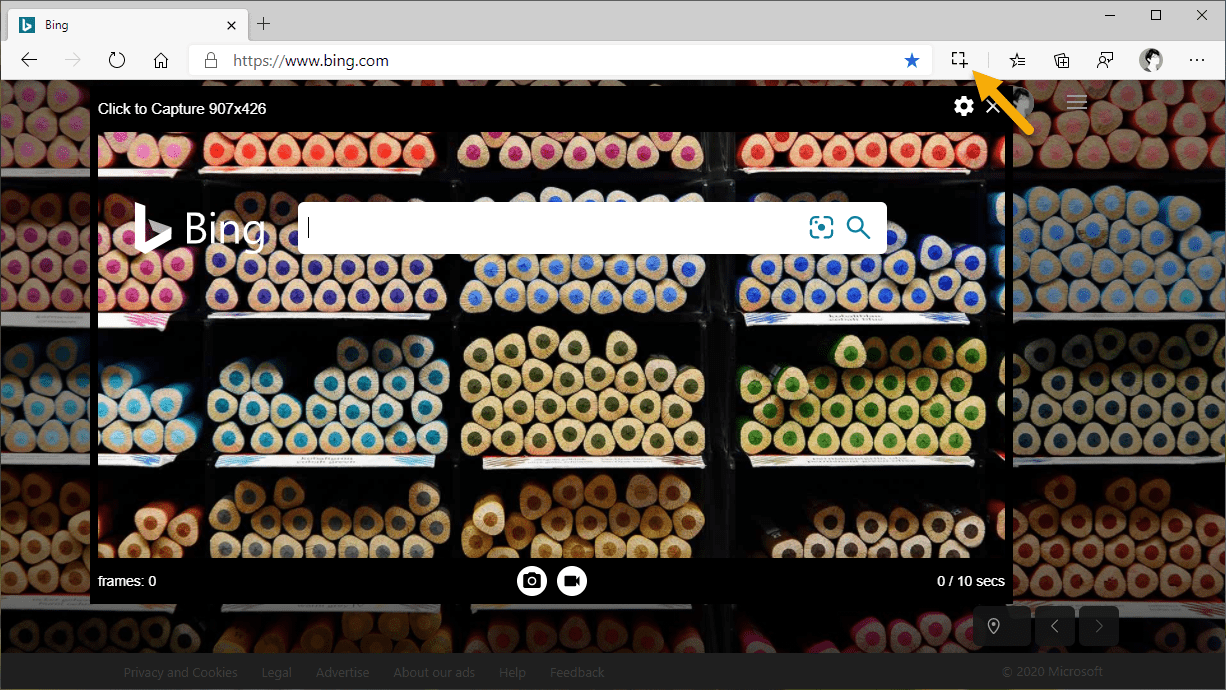Start video recording with camcorder button
The image size is (1226, 690).
point(572,581)
